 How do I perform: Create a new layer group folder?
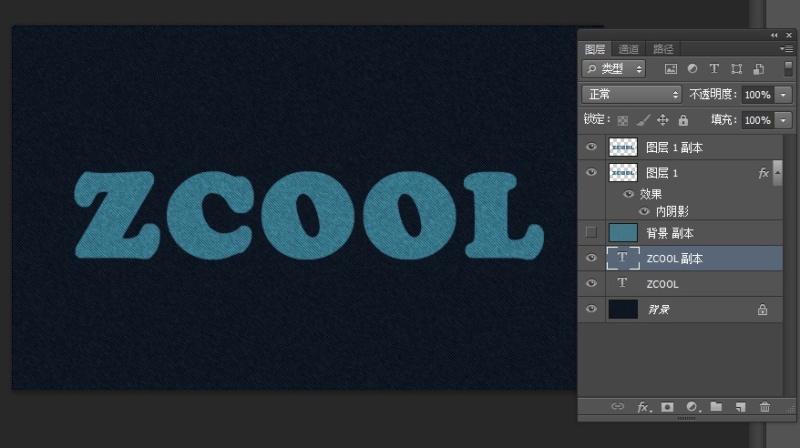coord(716,406)
